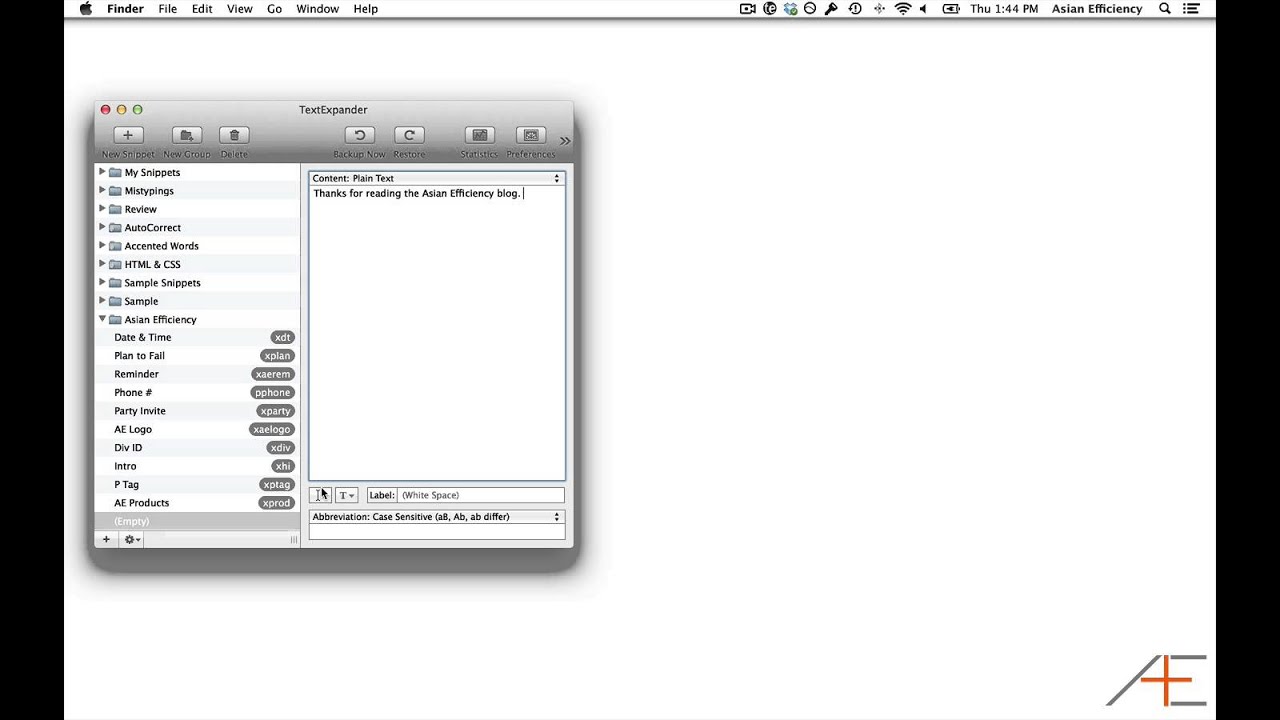Select the (Empty) snippet row
This screenshot has width=1280, height=720.
[x=197, y=521]
